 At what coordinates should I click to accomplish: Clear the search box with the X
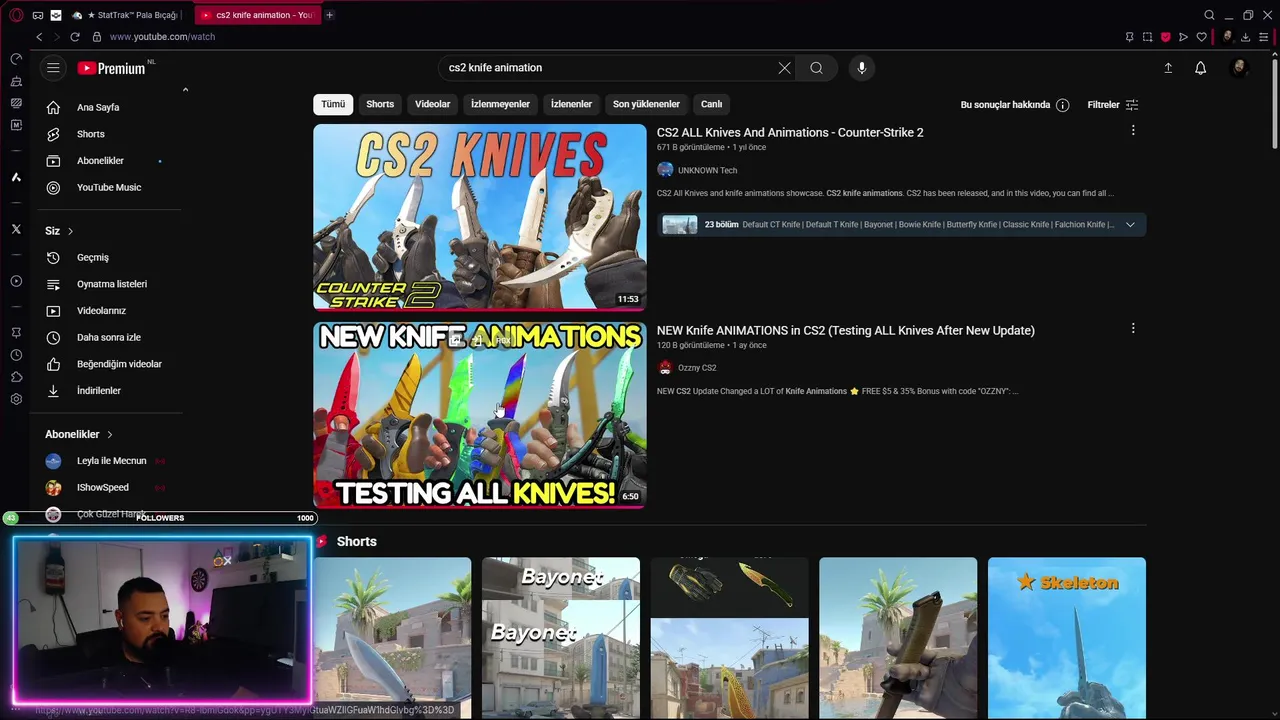tap(784, 68)
